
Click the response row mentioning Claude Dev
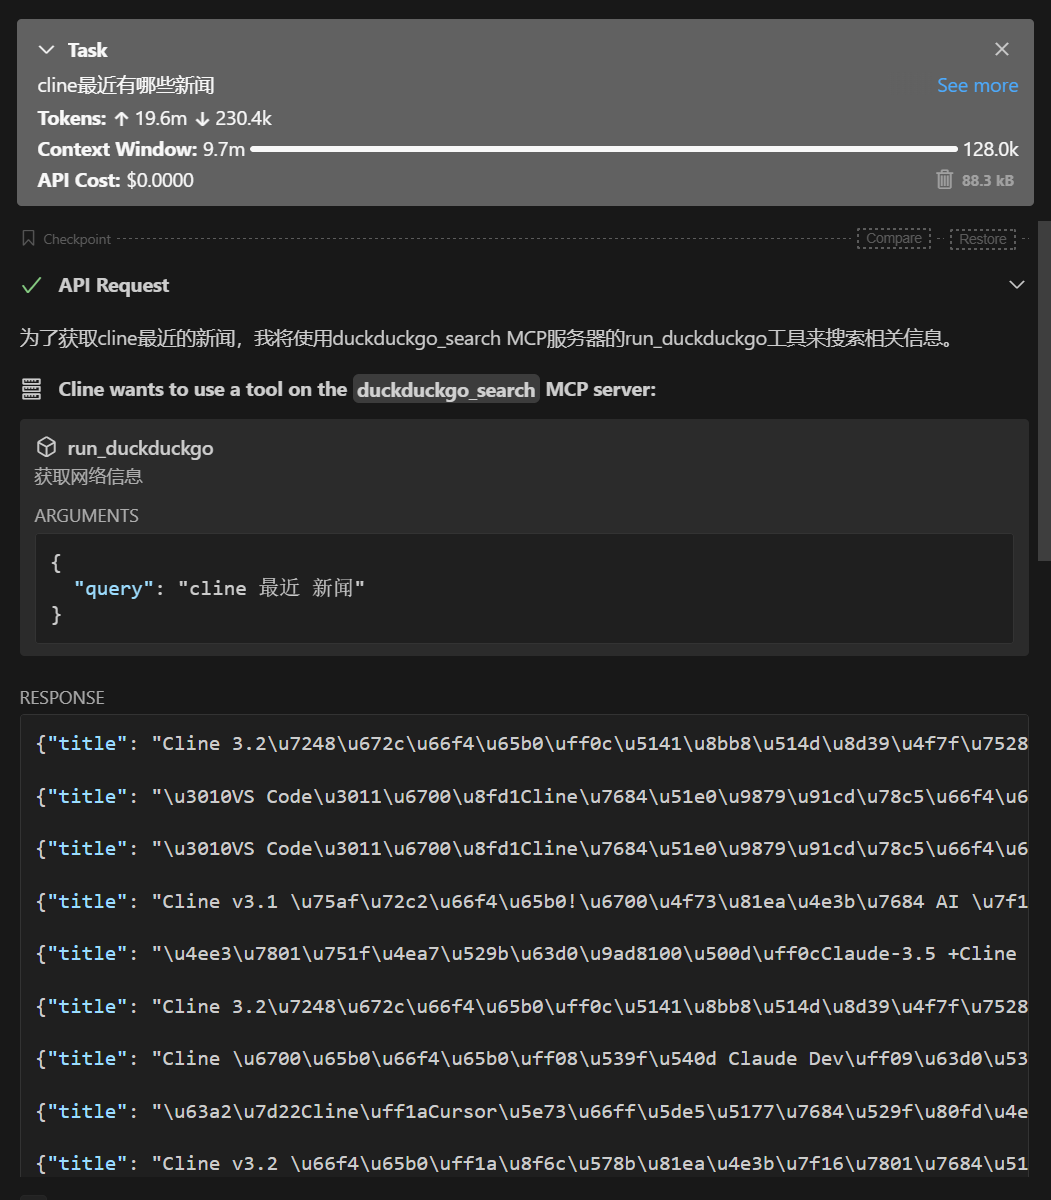coord(531,1058)
